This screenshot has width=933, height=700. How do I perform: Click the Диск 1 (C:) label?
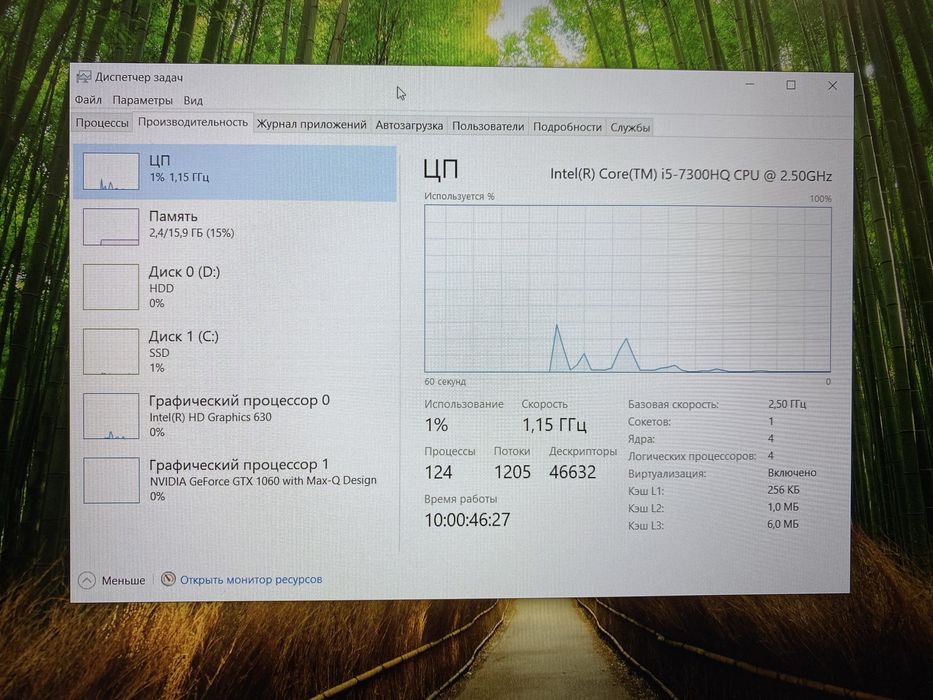pyautogui.click(x=184, y=336)
